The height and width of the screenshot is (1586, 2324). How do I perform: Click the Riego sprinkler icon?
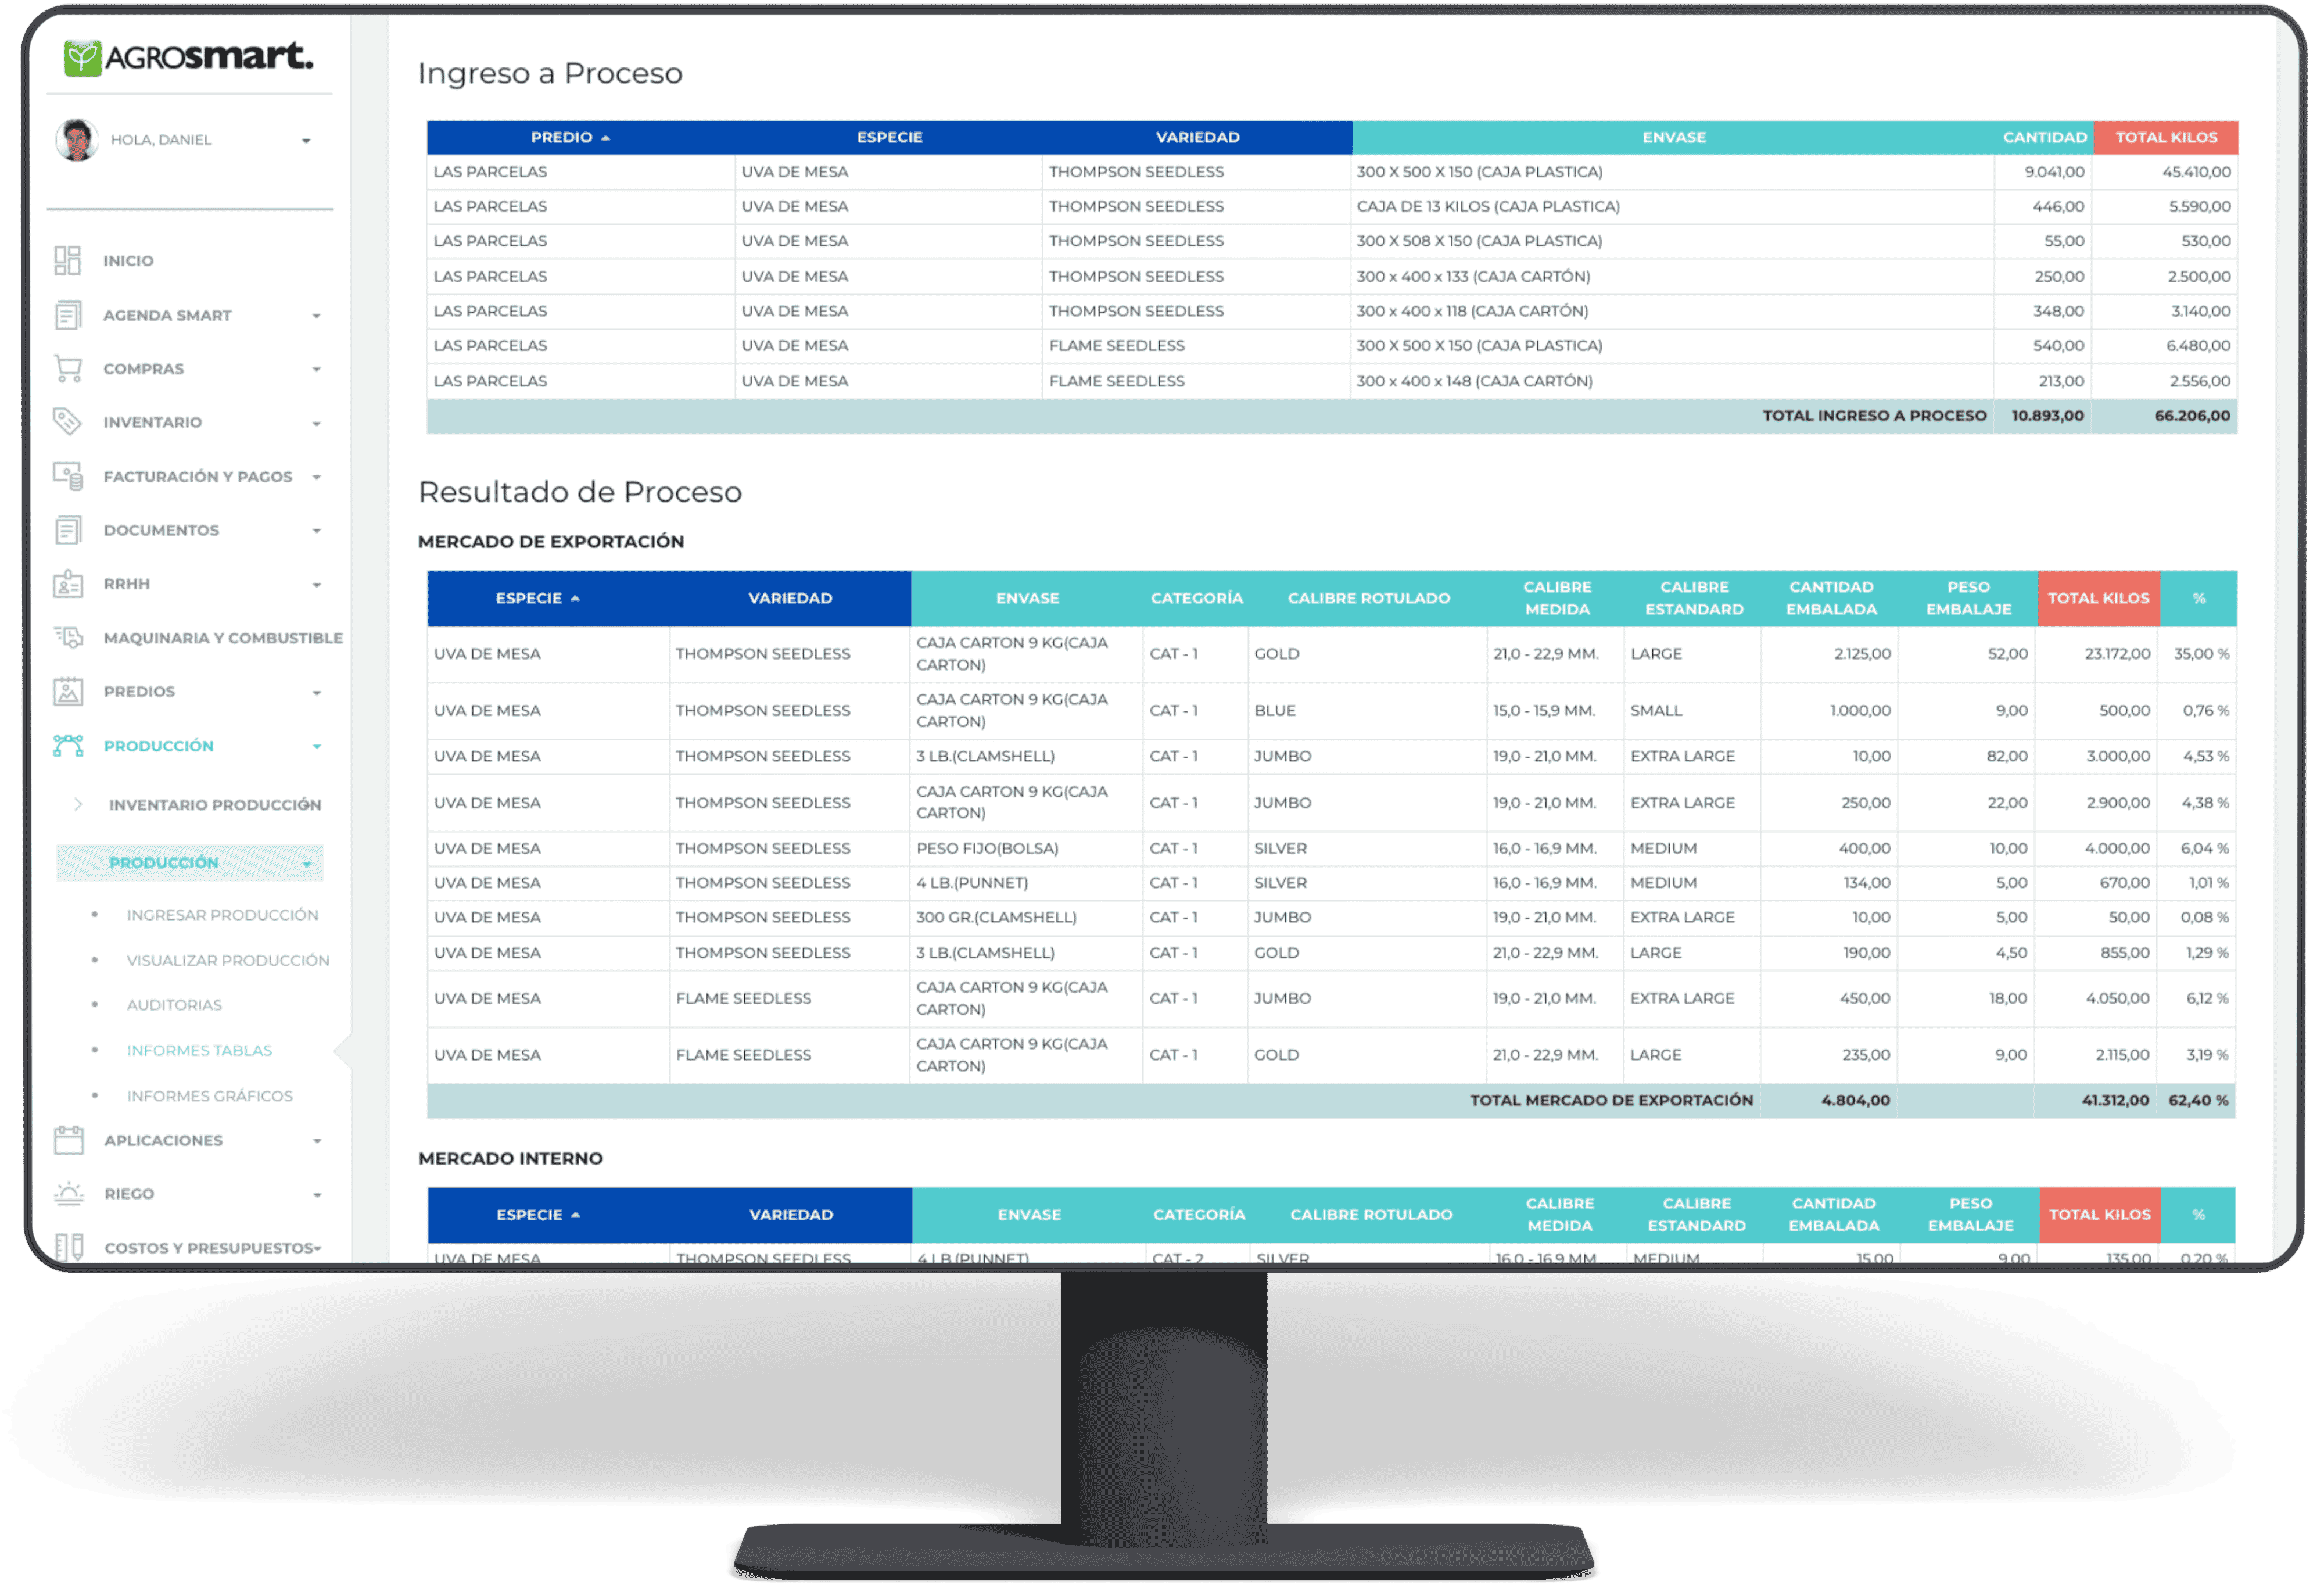pyautogui.click(x=68, y=1193)
